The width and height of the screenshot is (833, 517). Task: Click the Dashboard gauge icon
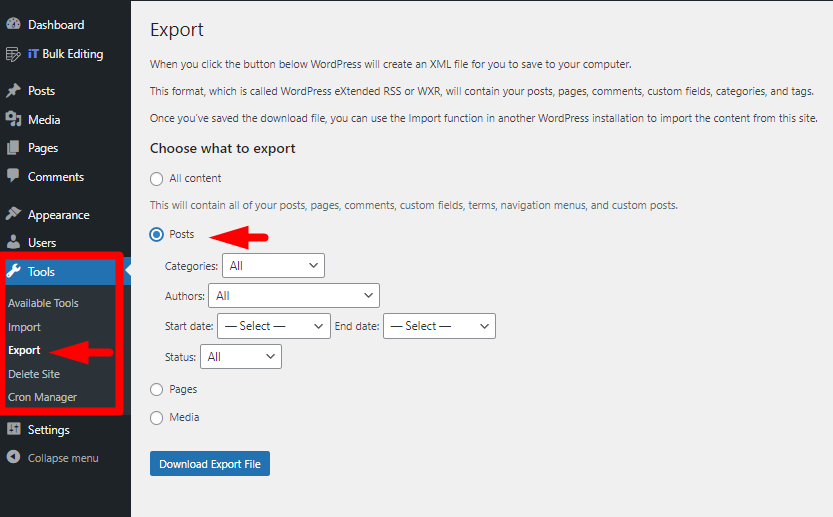13,24
